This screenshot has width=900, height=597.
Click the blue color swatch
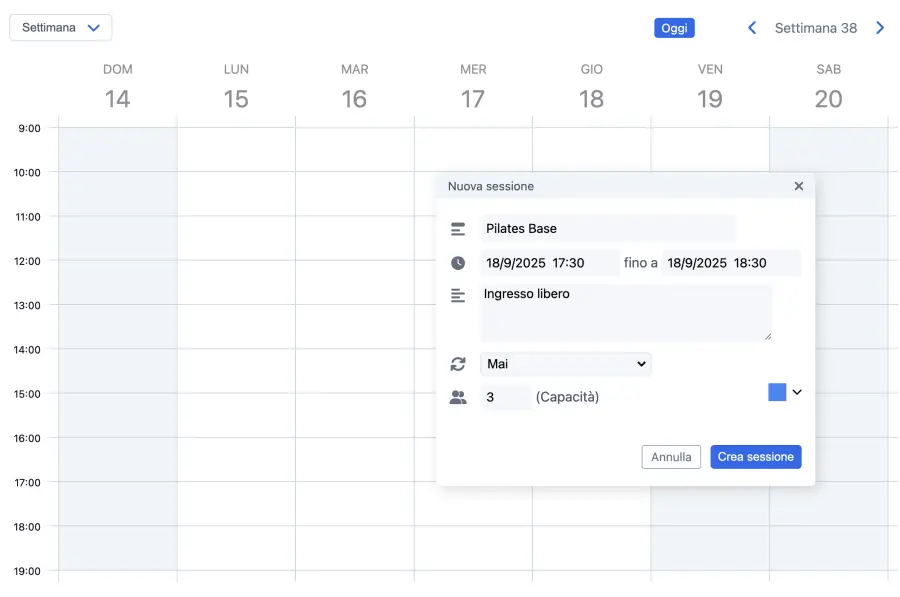tap(777, 392)
